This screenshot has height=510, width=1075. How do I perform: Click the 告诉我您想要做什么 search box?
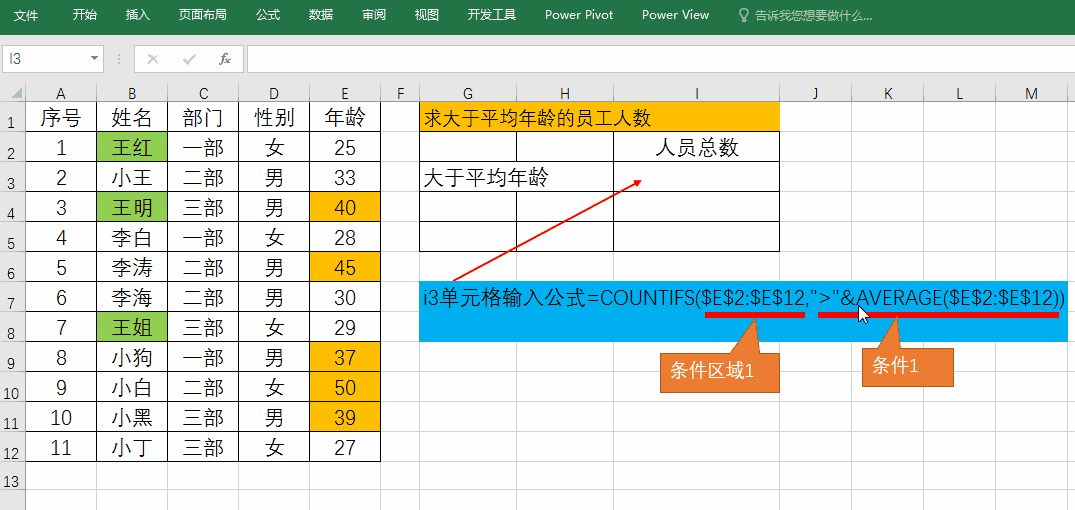(813, 15)
